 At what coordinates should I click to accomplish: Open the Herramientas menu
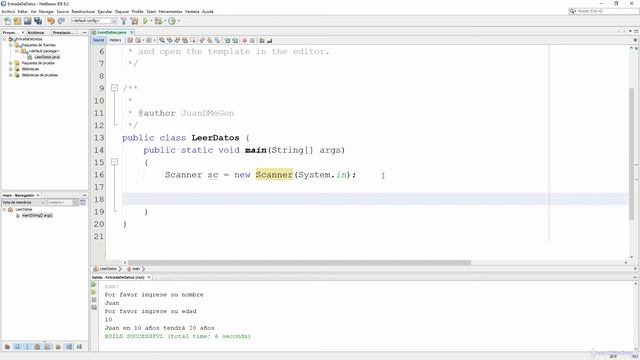coord(170,11)
